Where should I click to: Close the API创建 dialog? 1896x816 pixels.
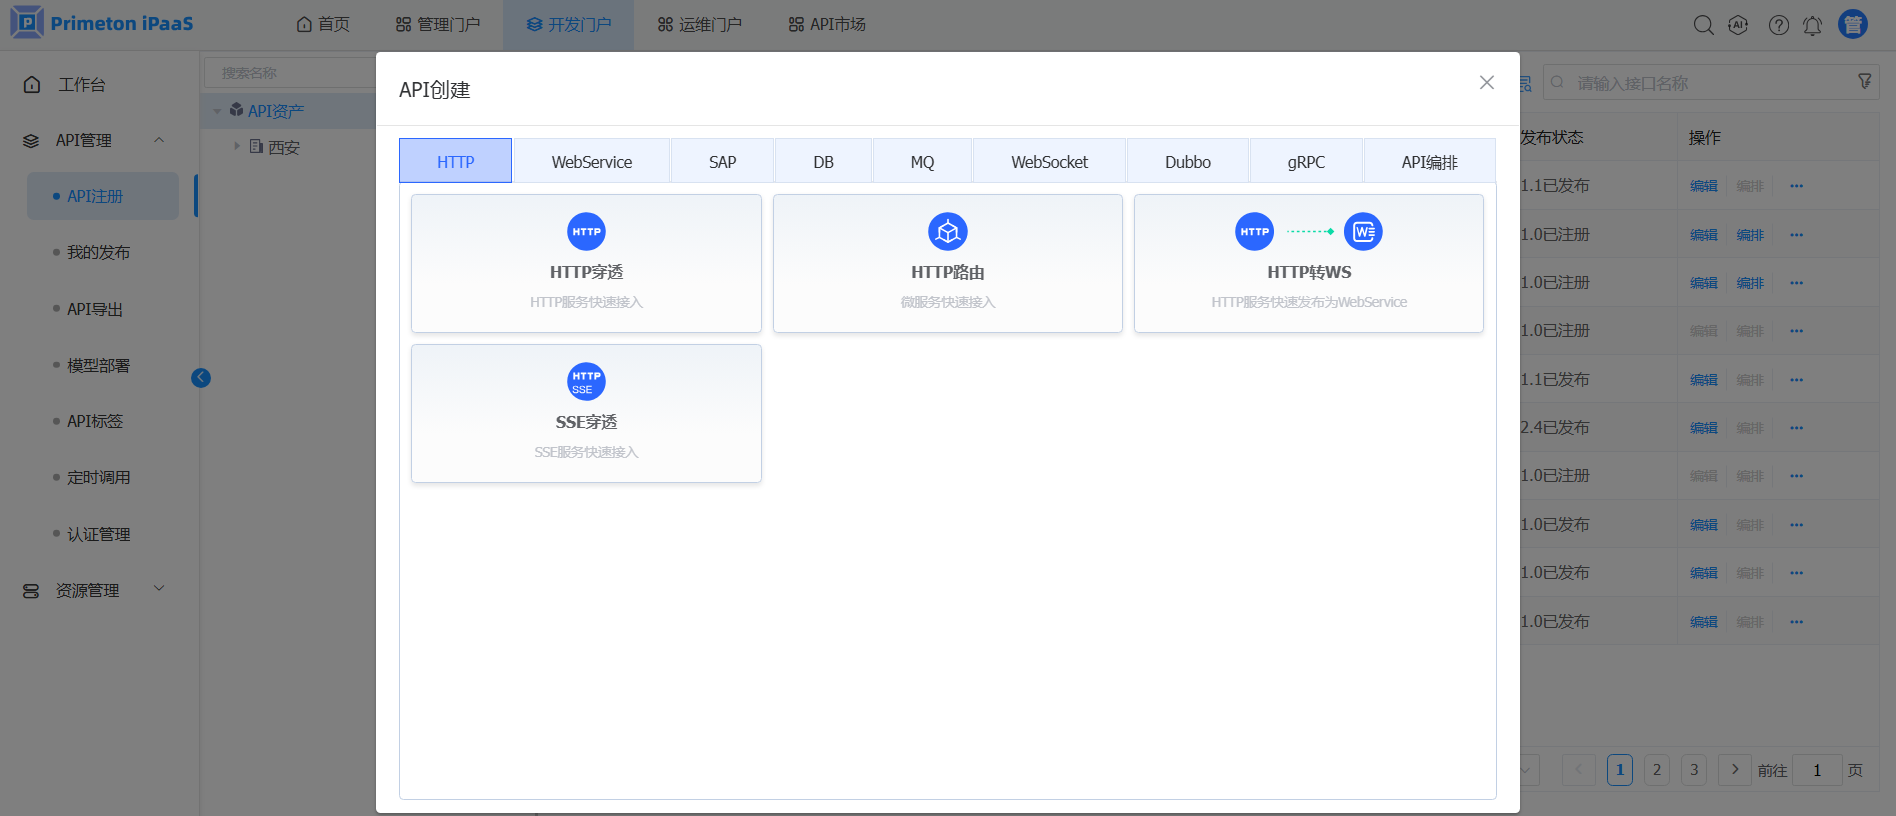pyautogui.click(x=1486, y=83)
